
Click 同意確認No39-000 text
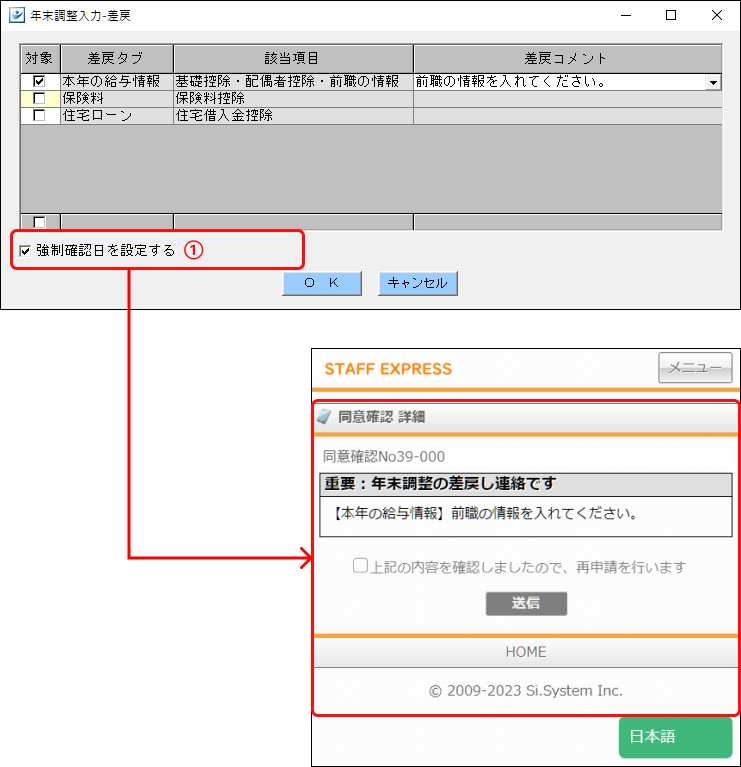click(384, 456)
